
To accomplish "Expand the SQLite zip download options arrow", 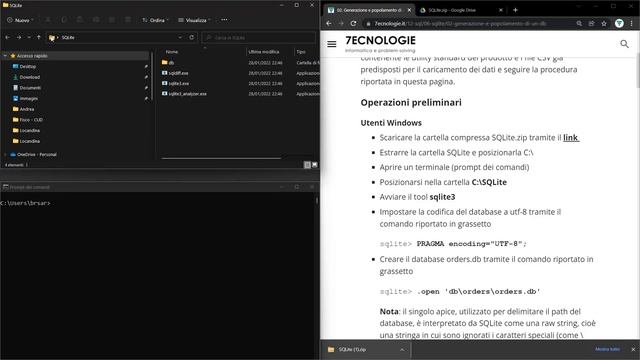I will 402,349.
